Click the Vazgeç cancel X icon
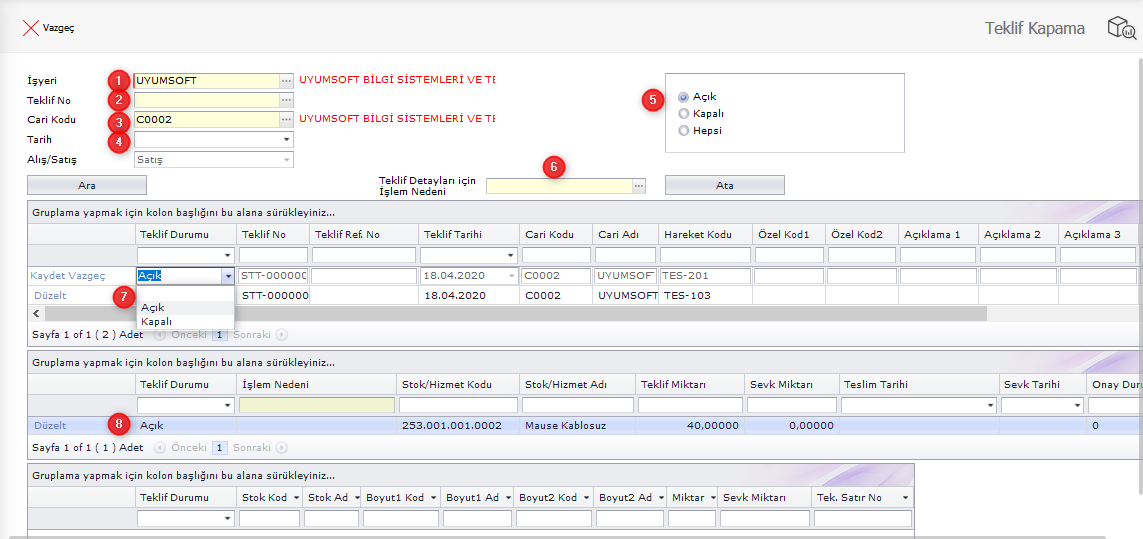The height and width of the screenshot is (539, 1143). 31,28
